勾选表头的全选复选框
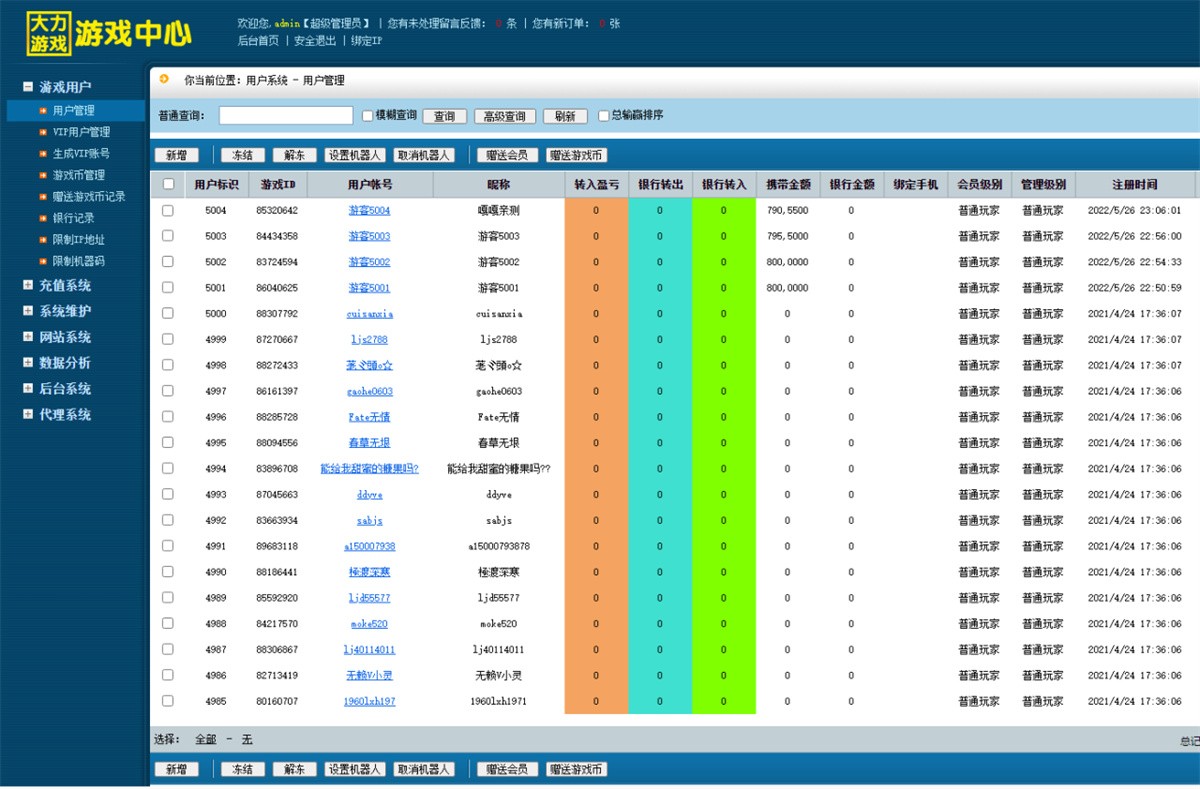Viewport: 1200px width, 789px height. (167, 183)
